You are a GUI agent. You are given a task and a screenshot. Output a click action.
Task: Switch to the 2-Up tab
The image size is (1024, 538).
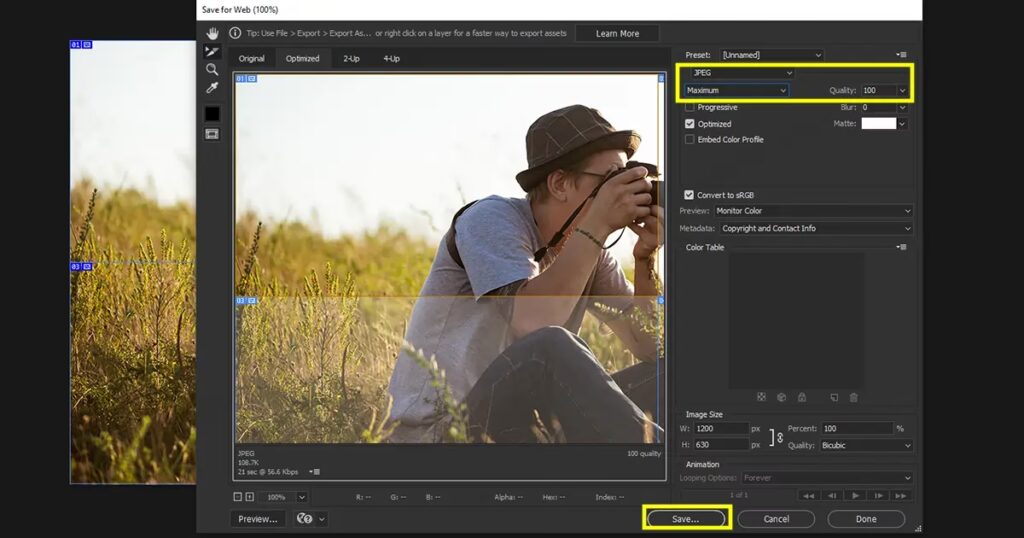pos(351,59)
